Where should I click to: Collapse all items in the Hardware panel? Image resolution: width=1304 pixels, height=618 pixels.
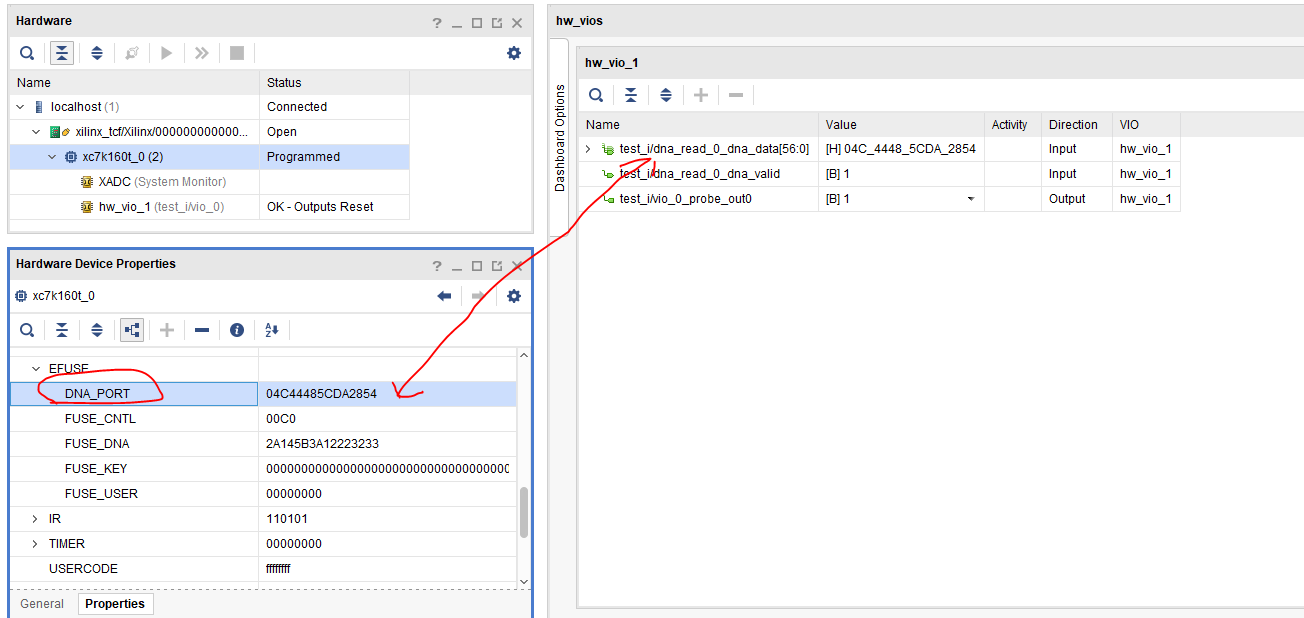[x=62, y=53]
